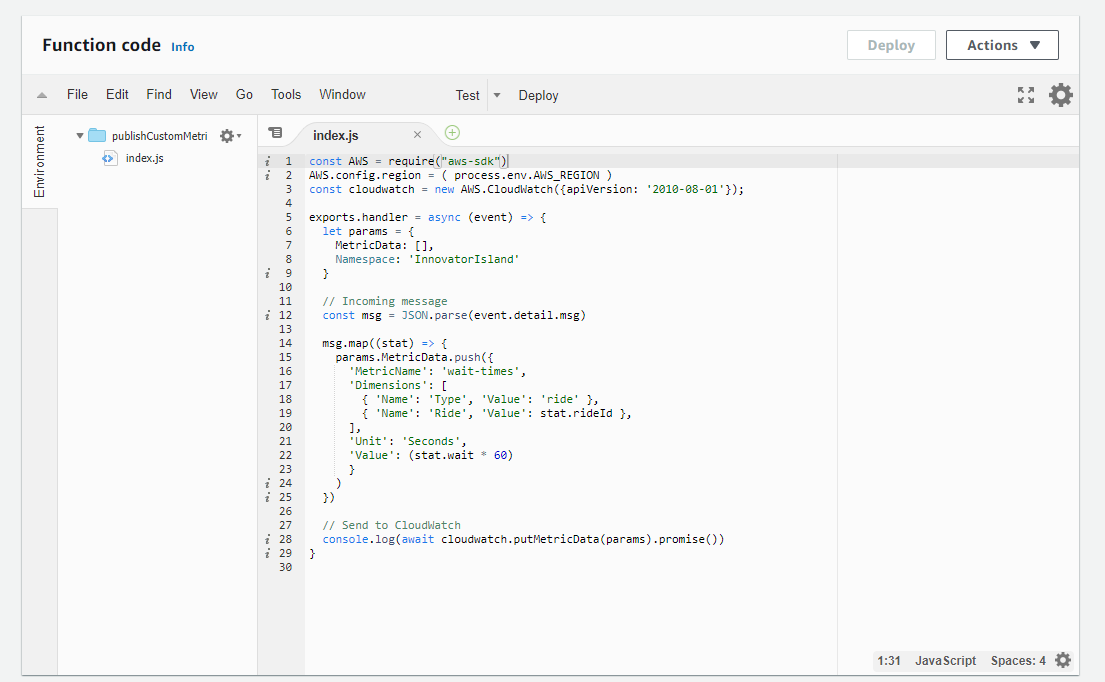Collapse the menu bar with up arrow
The height and width of the screenshot is (682, 1105).
pos(42,96)
